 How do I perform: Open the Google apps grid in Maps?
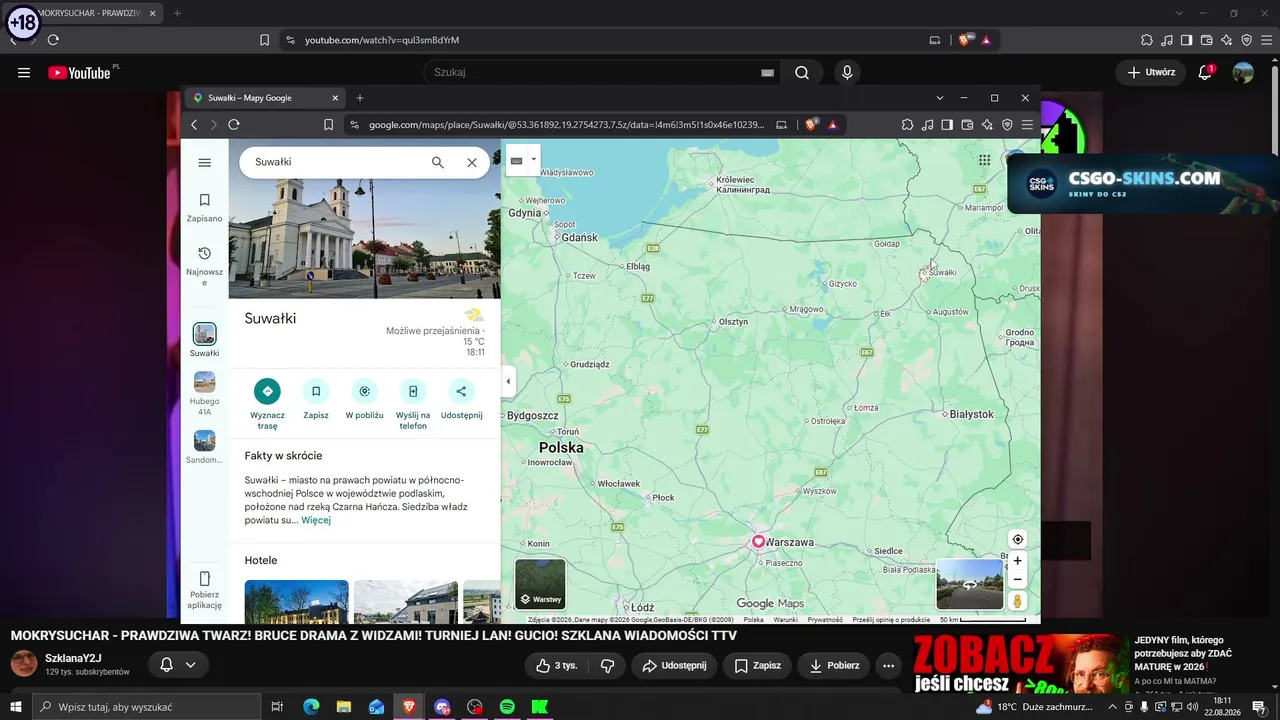(x=985, y=160)
